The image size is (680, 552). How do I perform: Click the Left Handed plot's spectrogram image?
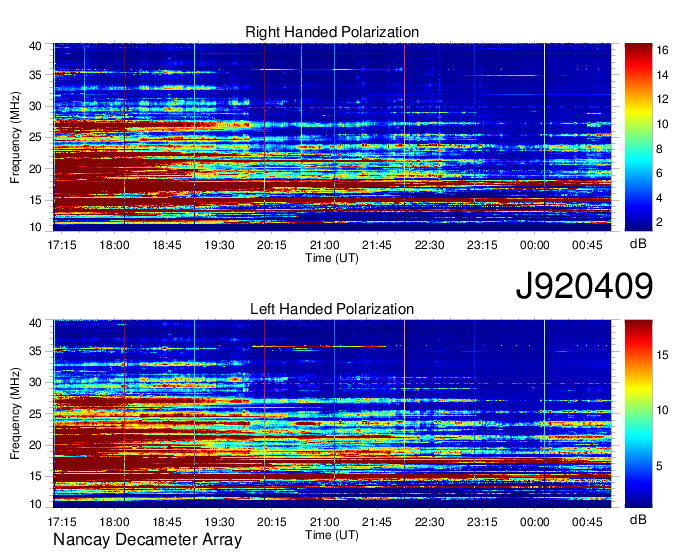coord(332,414)
